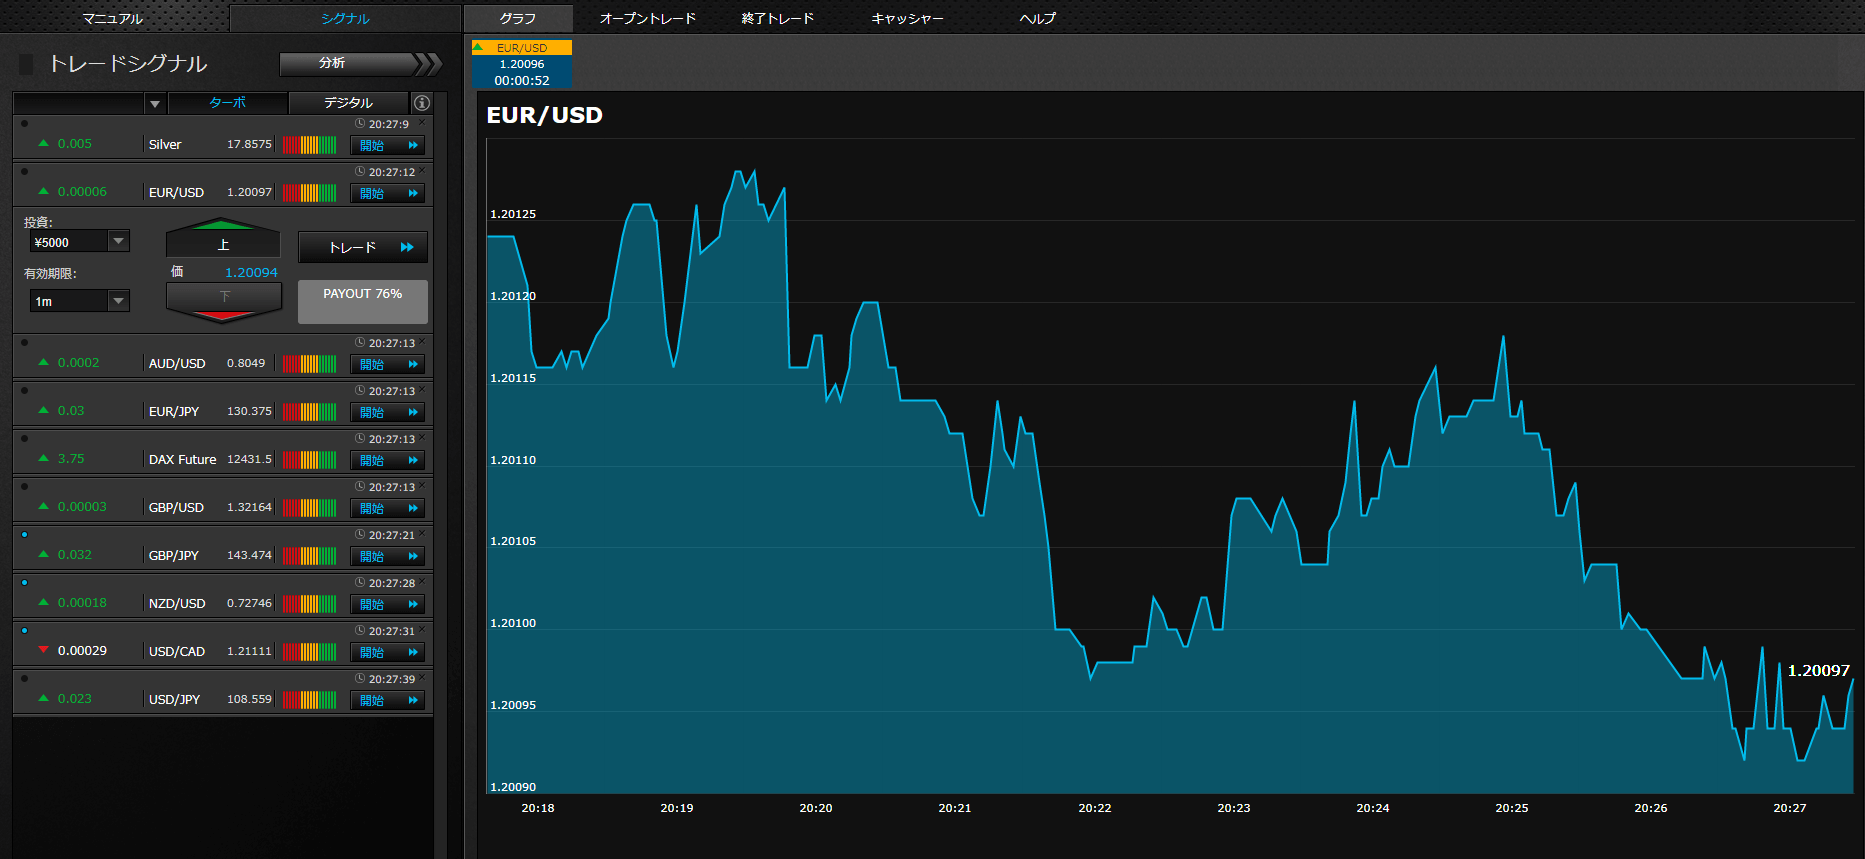Click 開始 for EUR/USD

388,193
